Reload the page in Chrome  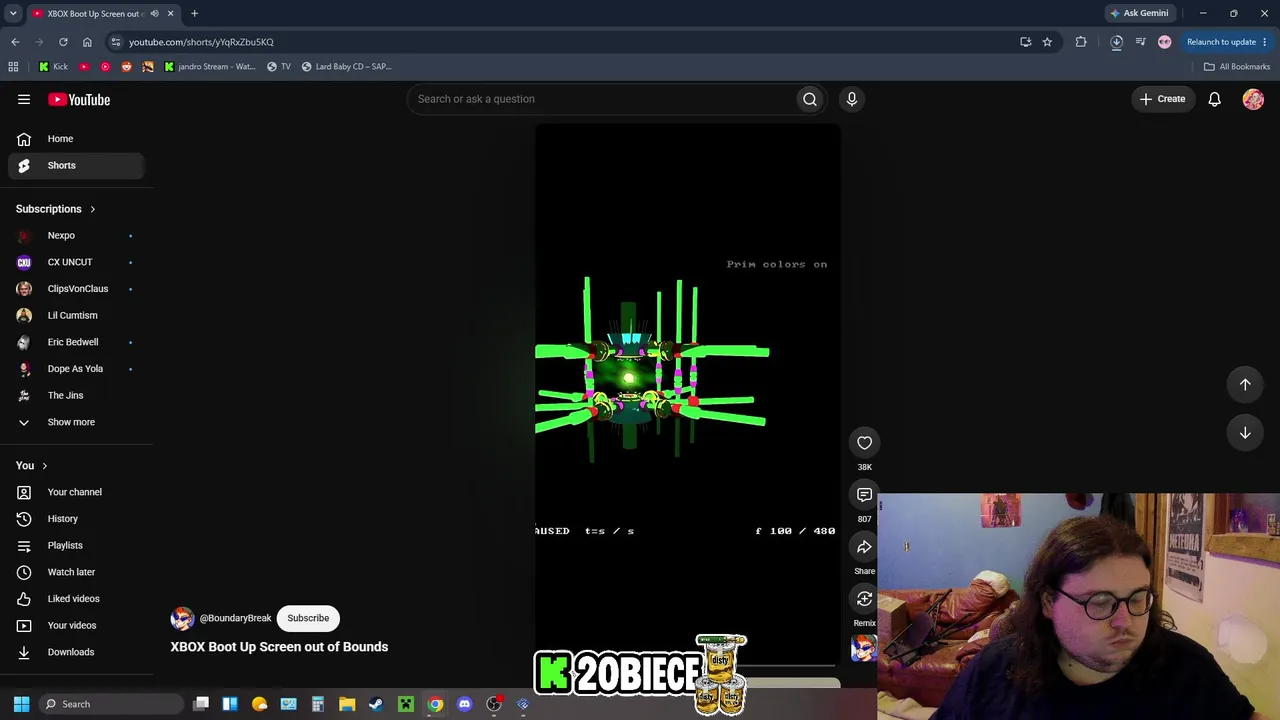(x=63, y=42)
